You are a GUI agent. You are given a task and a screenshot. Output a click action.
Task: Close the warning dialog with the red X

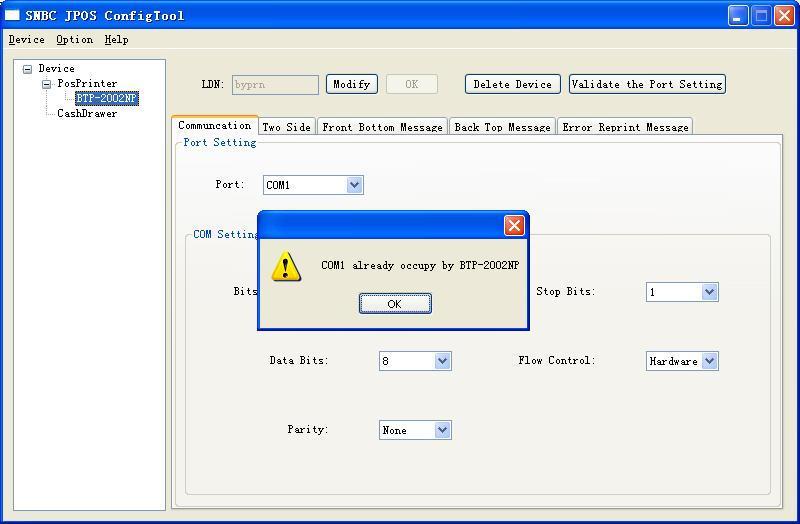514,225
